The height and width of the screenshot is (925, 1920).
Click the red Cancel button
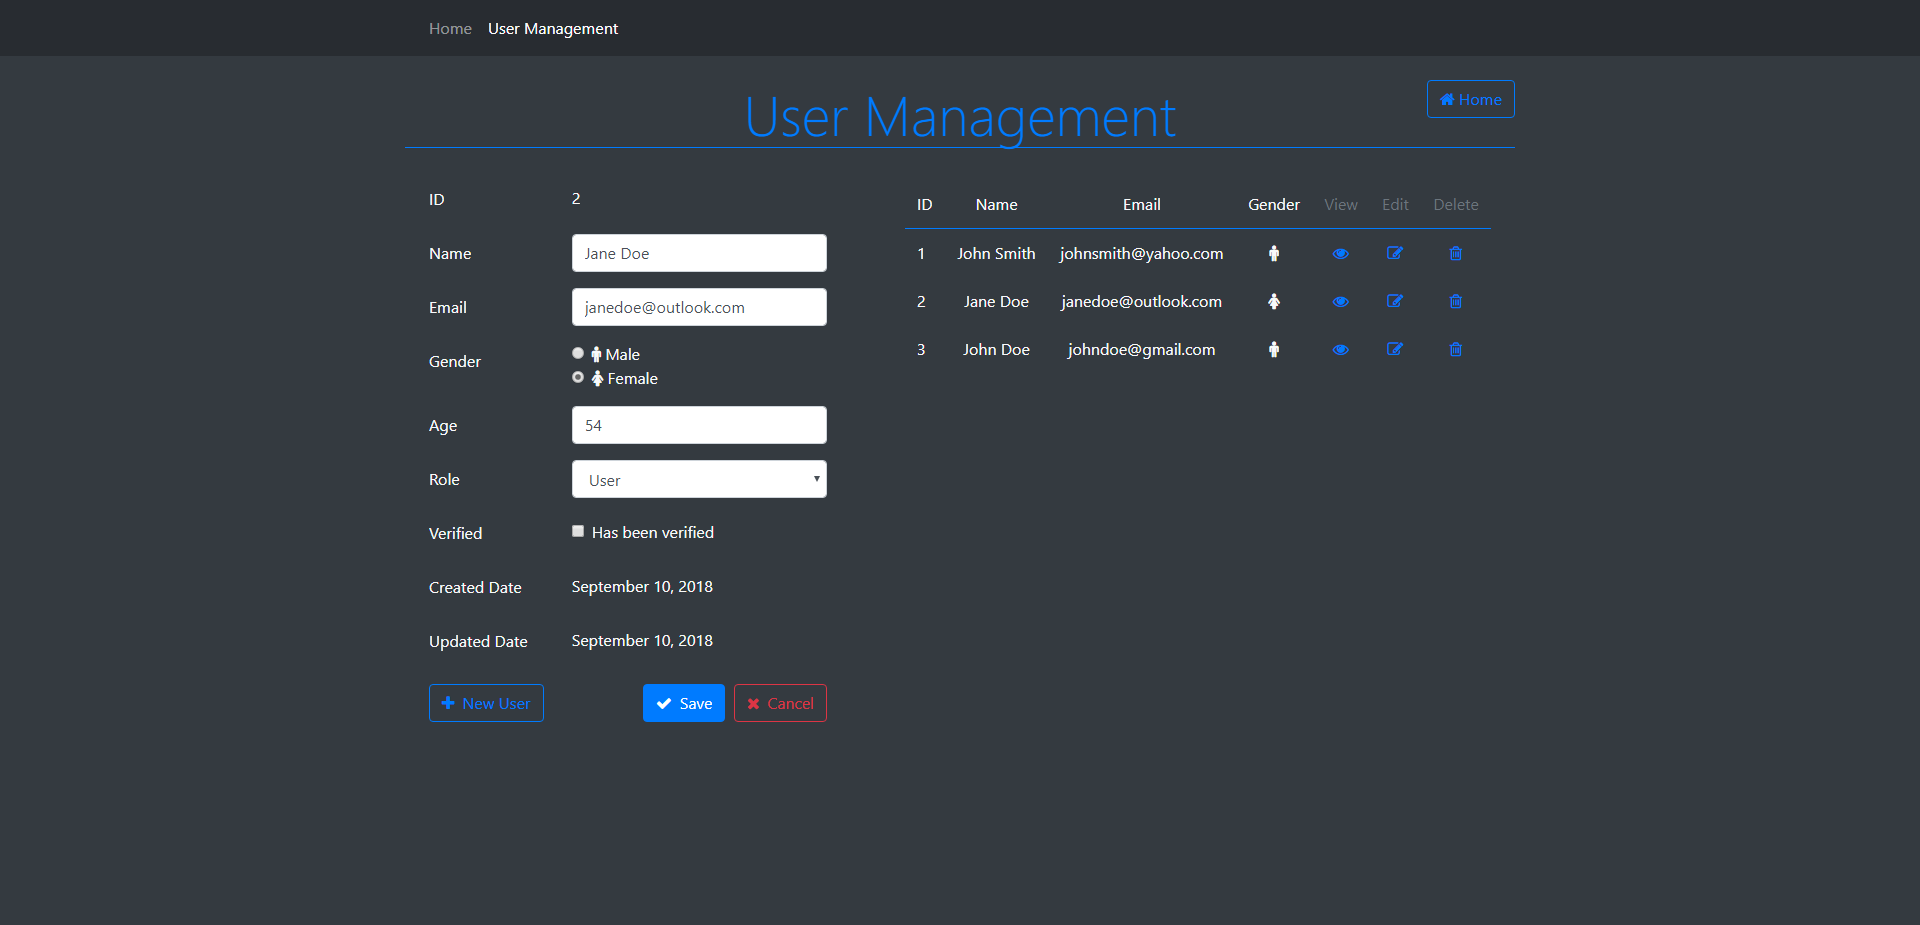[780, 703]
